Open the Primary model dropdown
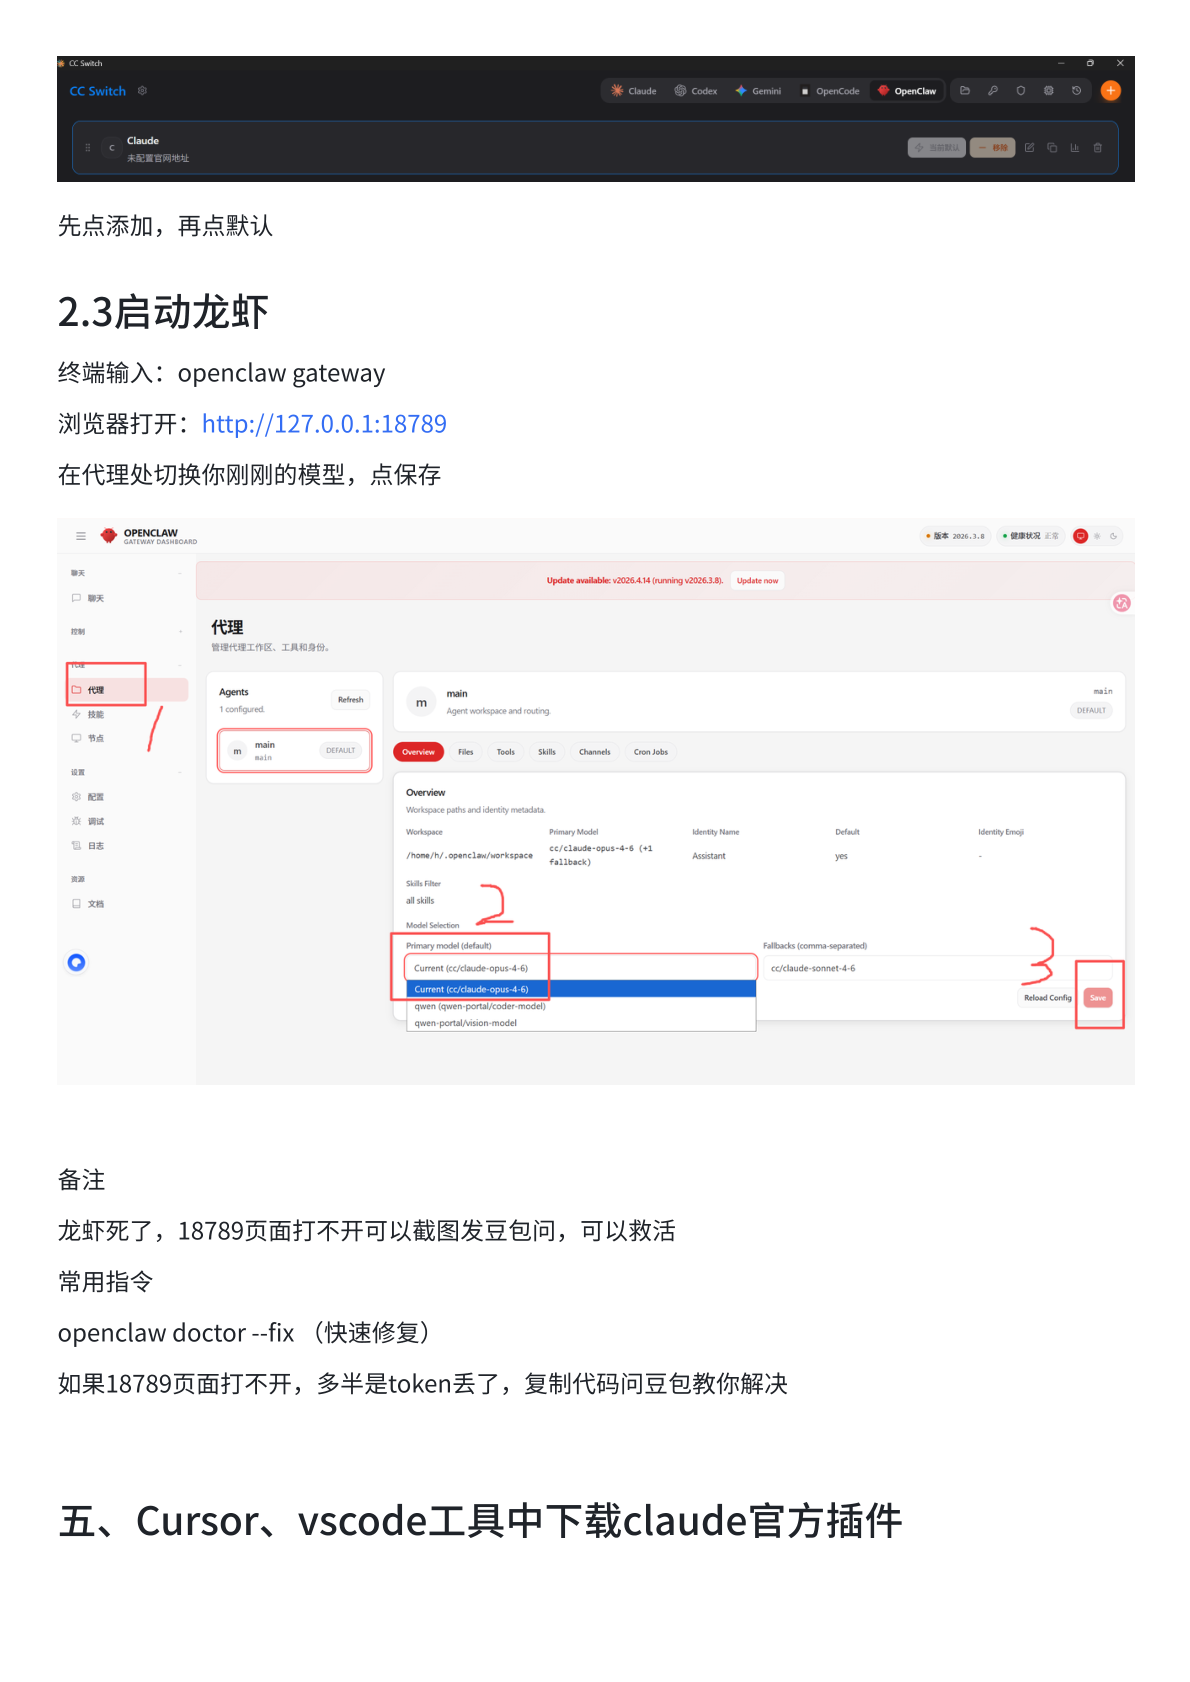Image resolution: width=1190 pixels, height=1682 pixels. click(581, 968)
